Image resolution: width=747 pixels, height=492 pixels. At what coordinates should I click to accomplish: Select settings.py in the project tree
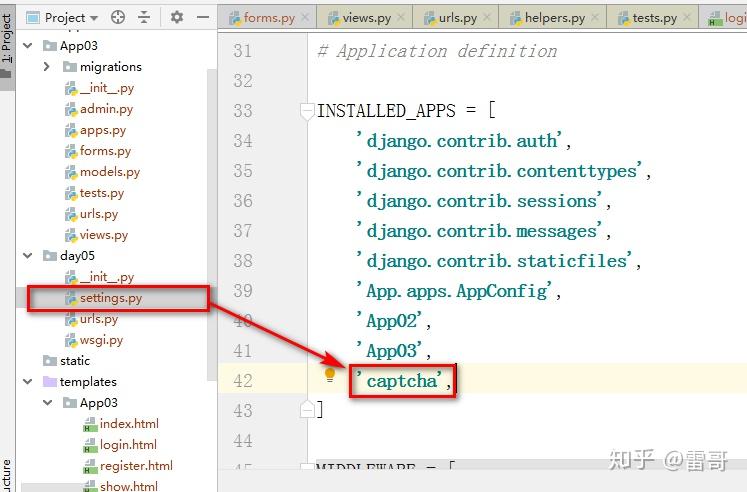point(111,298)
